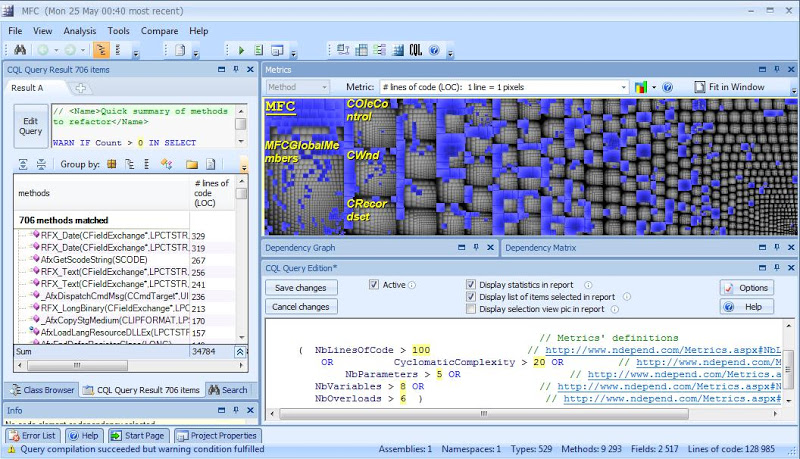Switch to the Class Browser tab
This screenshot has height=459, width=800.
[x=42, y=390]
